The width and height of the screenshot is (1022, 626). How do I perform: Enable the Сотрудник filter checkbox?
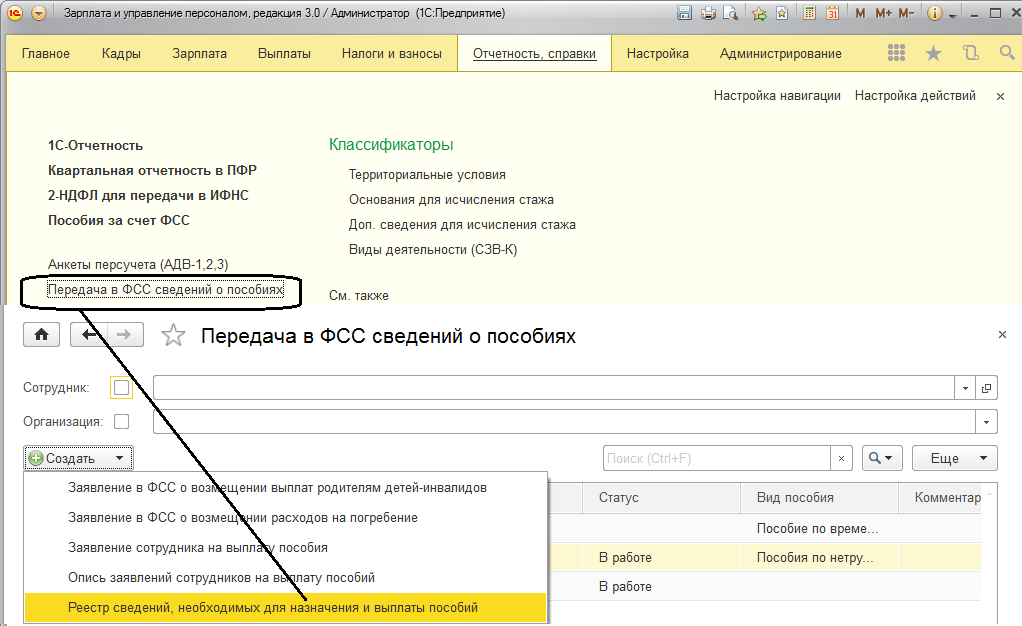[x=121, y=388]
